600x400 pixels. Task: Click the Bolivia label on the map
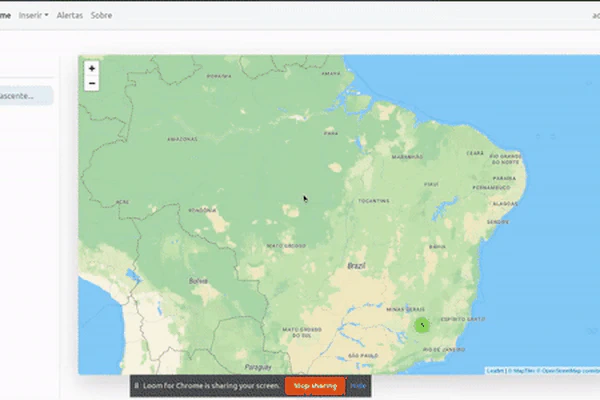pos(198,281)
